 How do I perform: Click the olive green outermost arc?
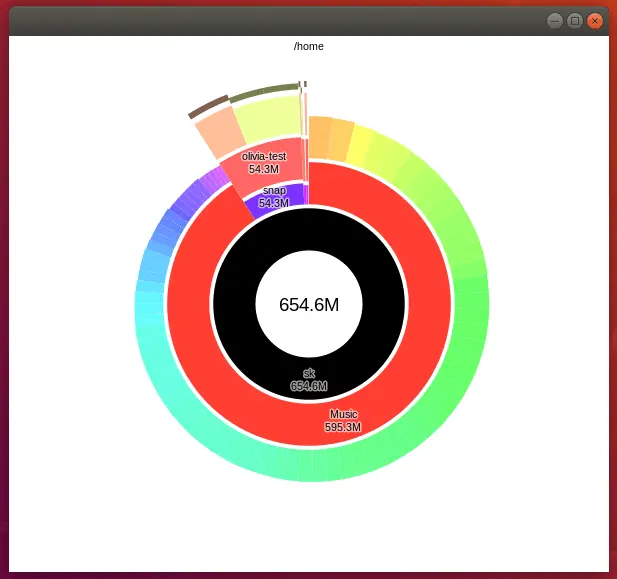tap(265, 92)
